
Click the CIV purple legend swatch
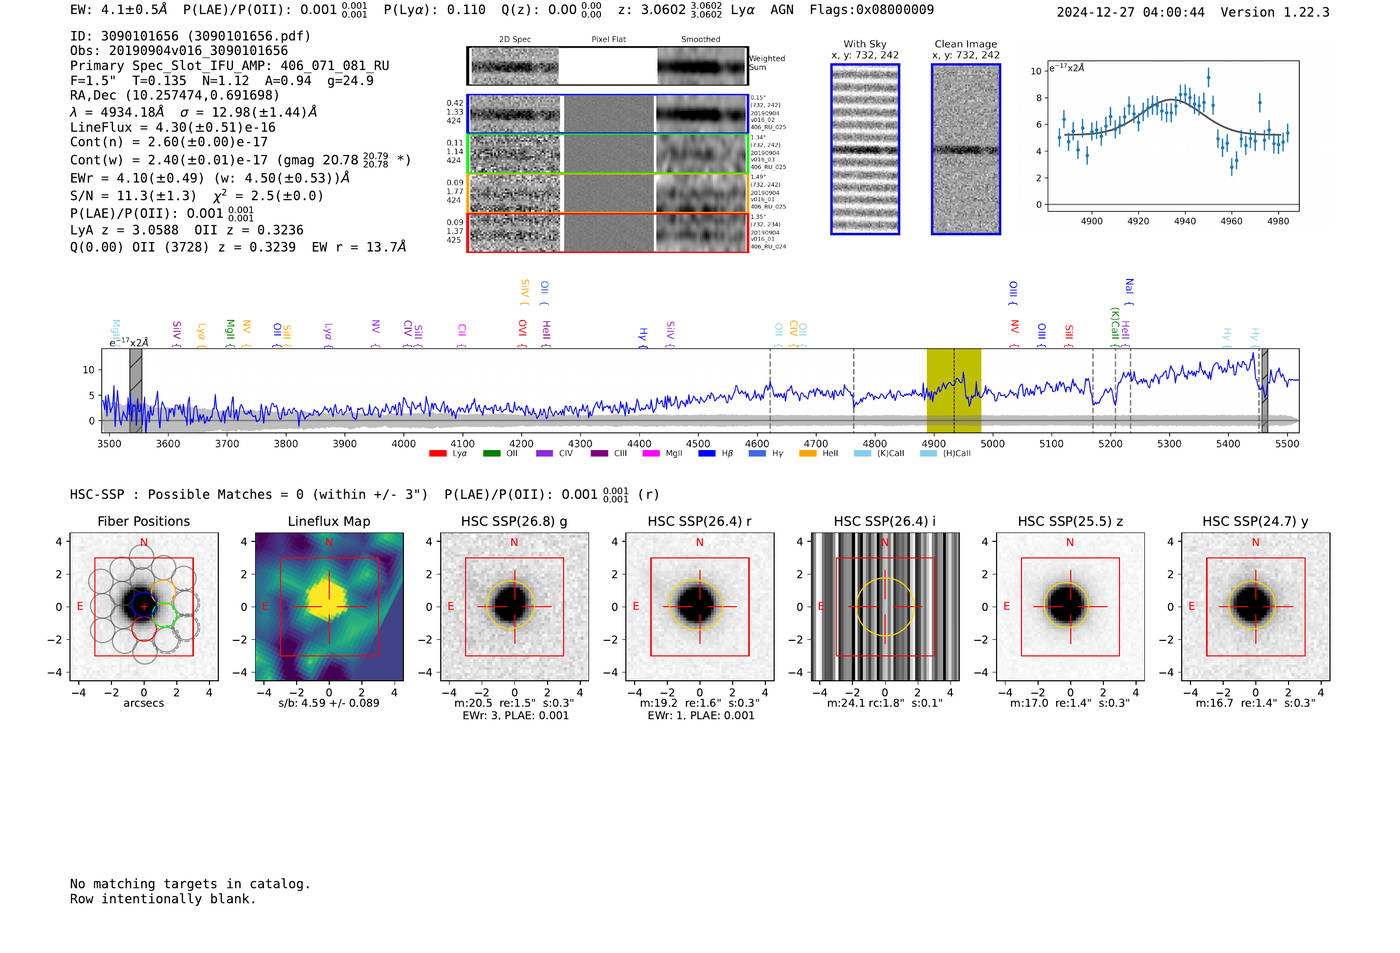coord(544,453)
